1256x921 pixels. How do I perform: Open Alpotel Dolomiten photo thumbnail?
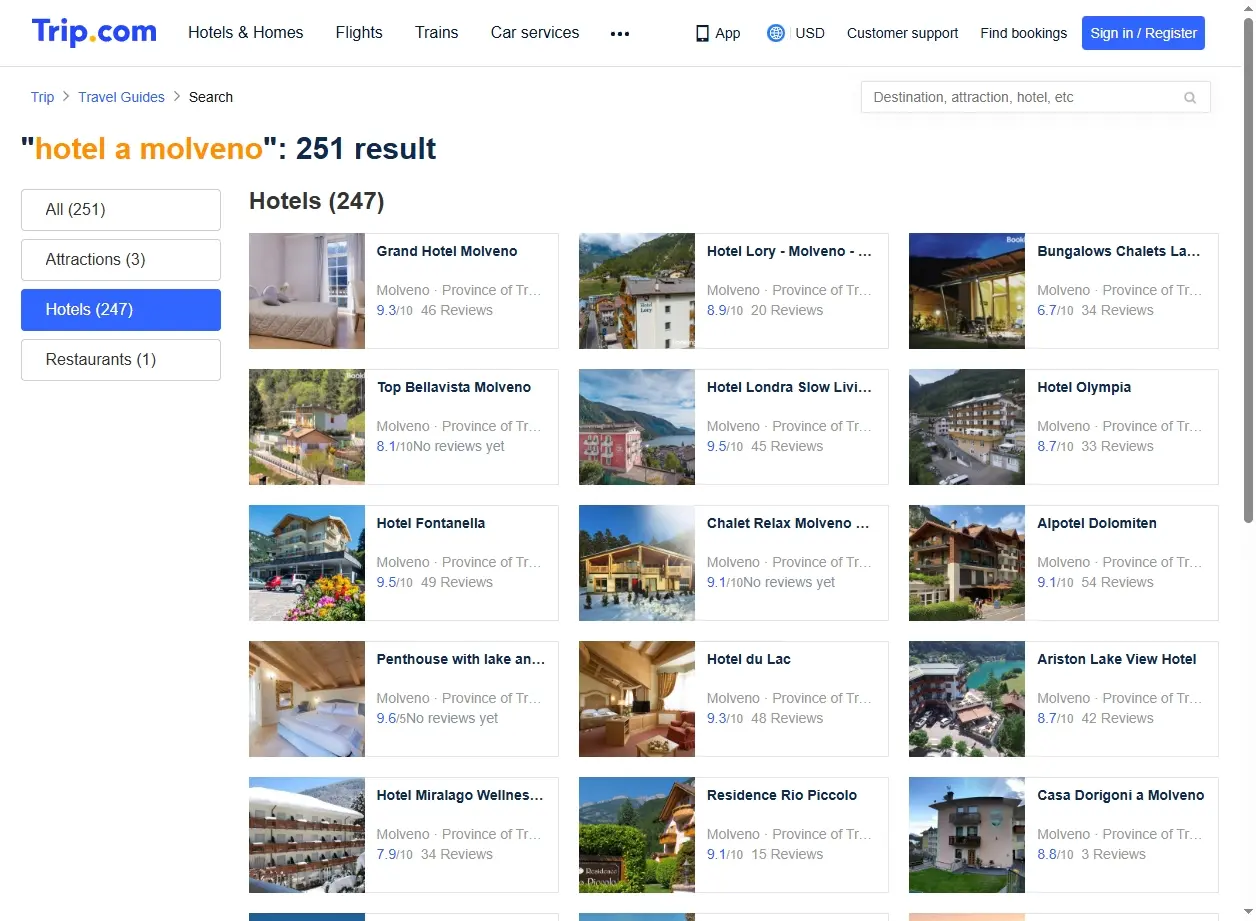(x=967, y=563)
